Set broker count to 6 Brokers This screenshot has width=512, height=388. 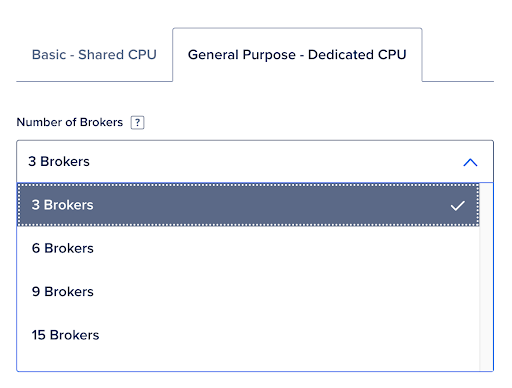(x=248, y=248)
